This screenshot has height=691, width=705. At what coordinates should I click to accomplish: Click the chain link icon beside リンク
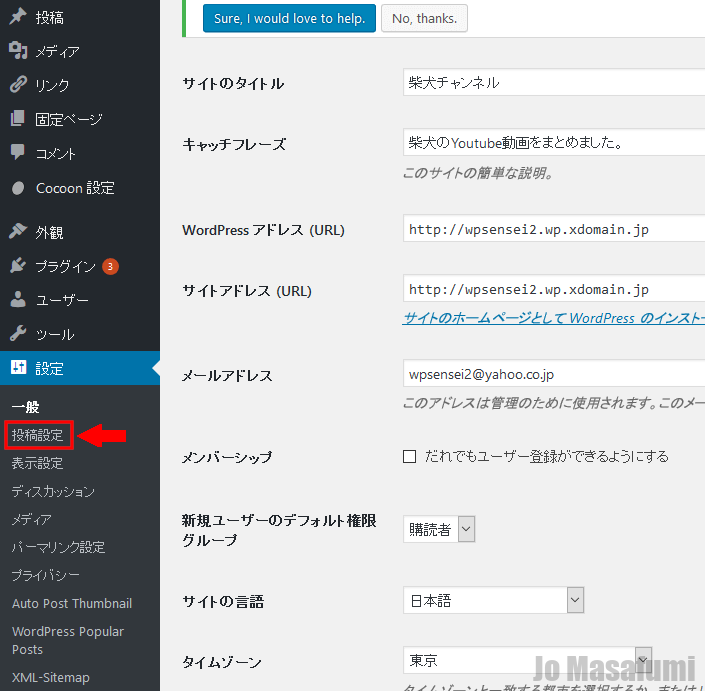pyautogui.click(x=18, y=85)
